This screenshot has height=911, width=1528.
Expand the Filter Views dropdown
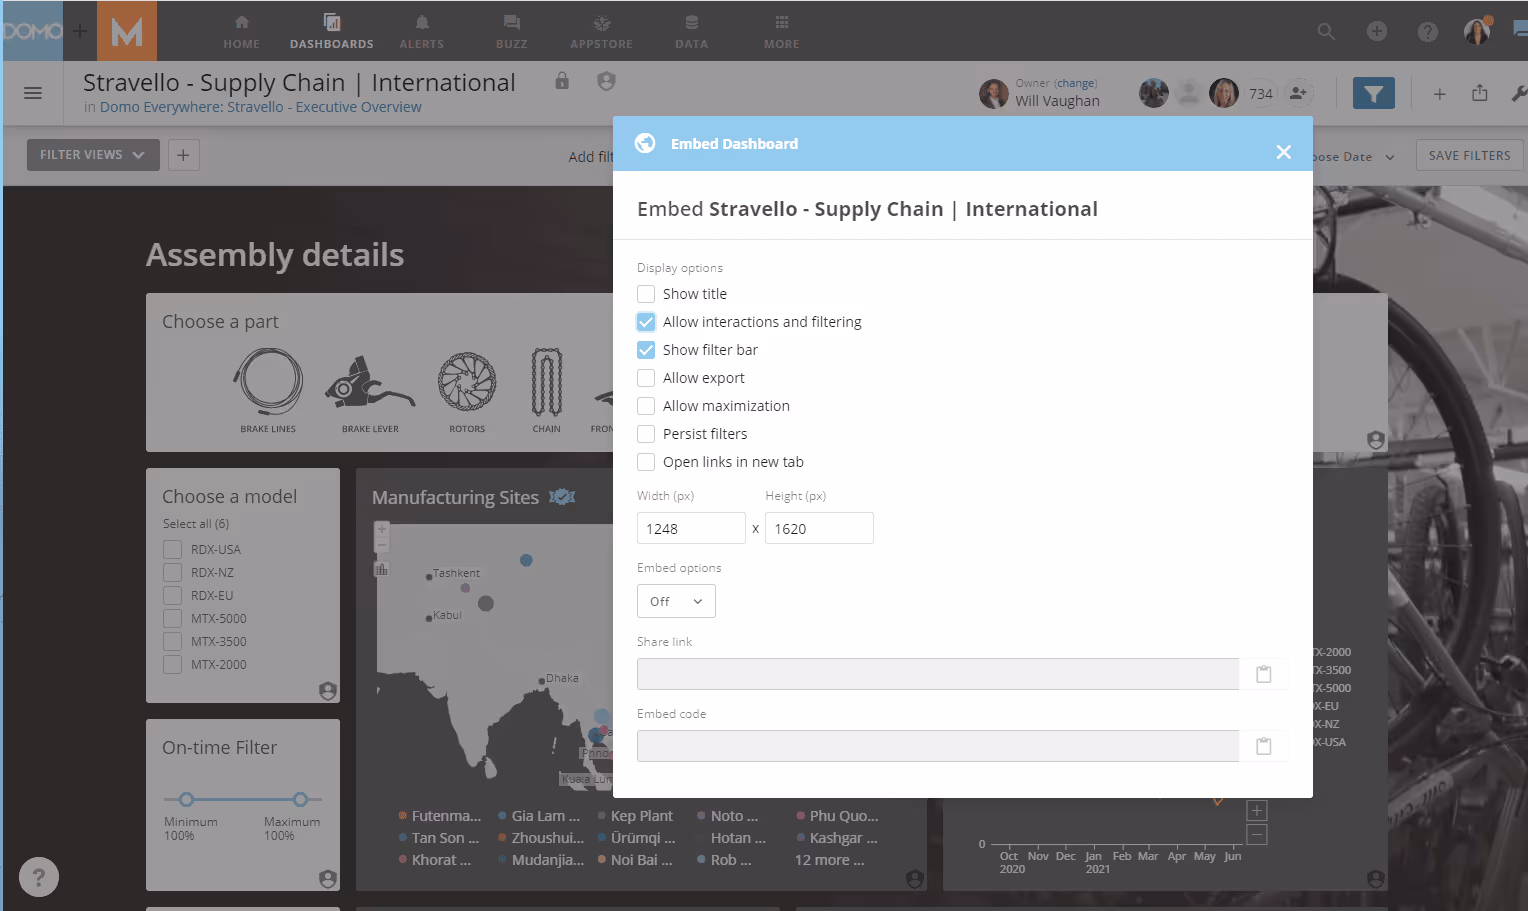coord(93,155)
